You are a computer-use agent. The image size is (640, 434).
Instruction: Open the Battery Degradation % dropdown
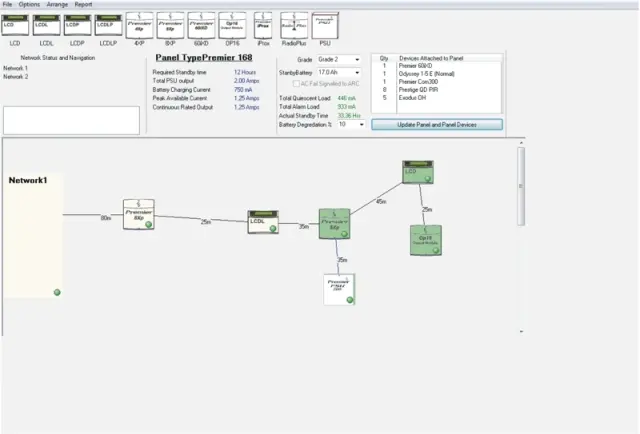[x=351, y=125]
